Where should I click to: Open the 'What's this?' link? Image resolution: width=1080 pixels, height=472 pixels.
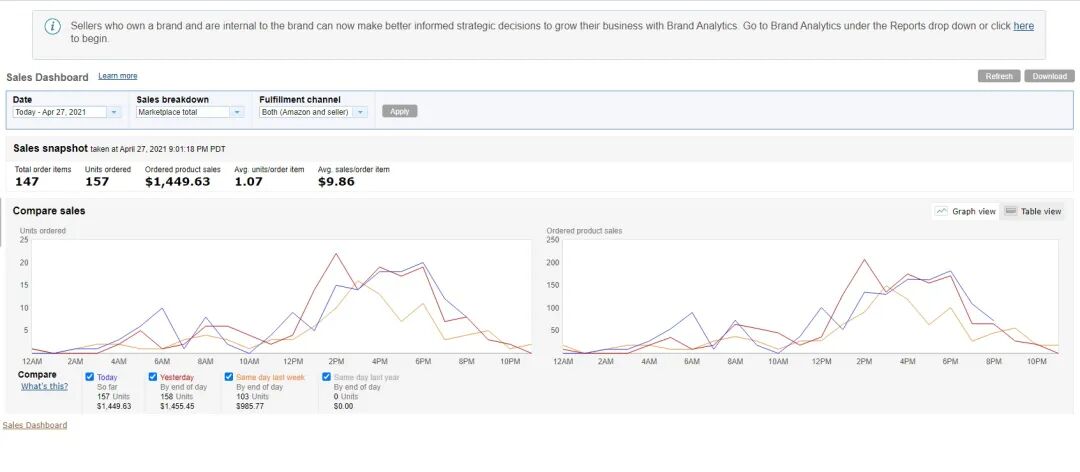[44, 387]
